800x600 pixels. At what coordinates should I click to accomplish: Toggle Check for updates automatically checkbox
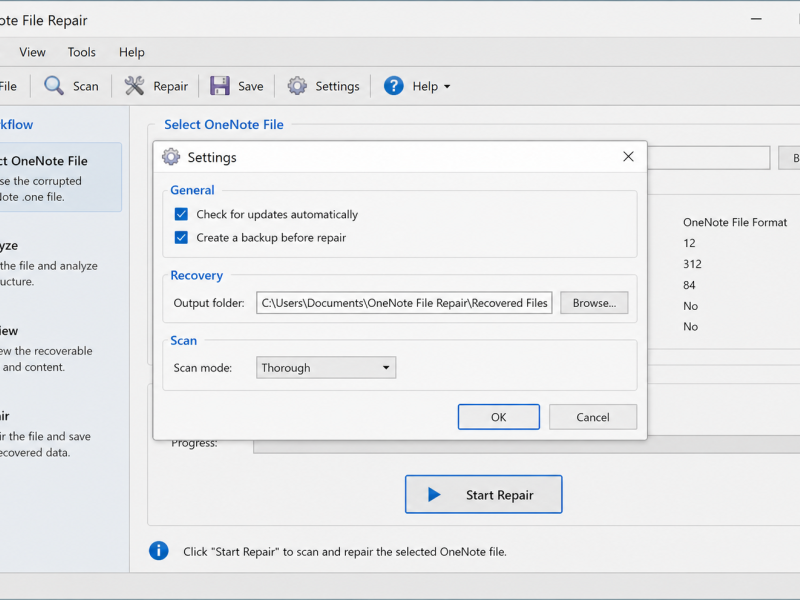pos(181,214)
